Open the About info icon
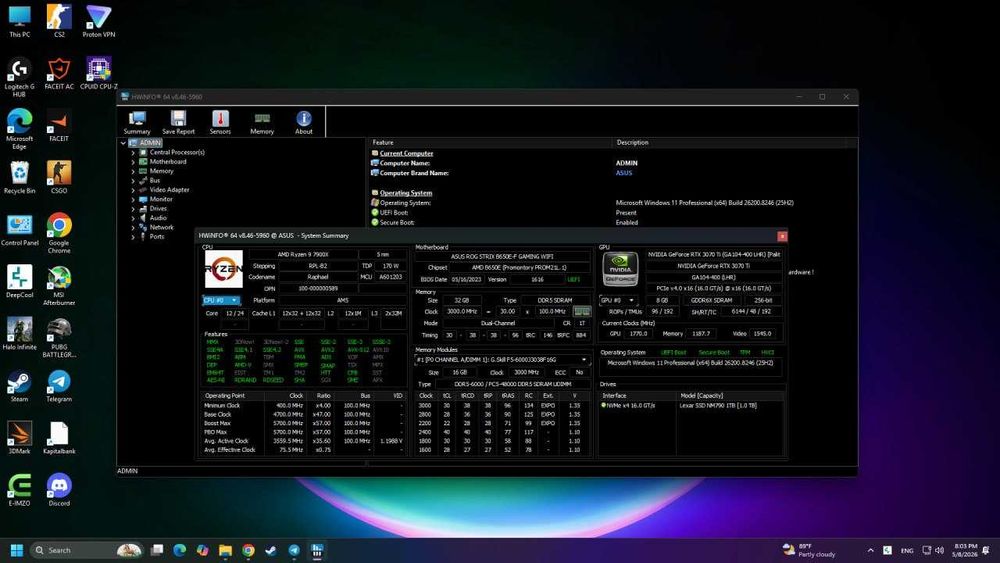 pyautogui.click(x=304, y=122)
